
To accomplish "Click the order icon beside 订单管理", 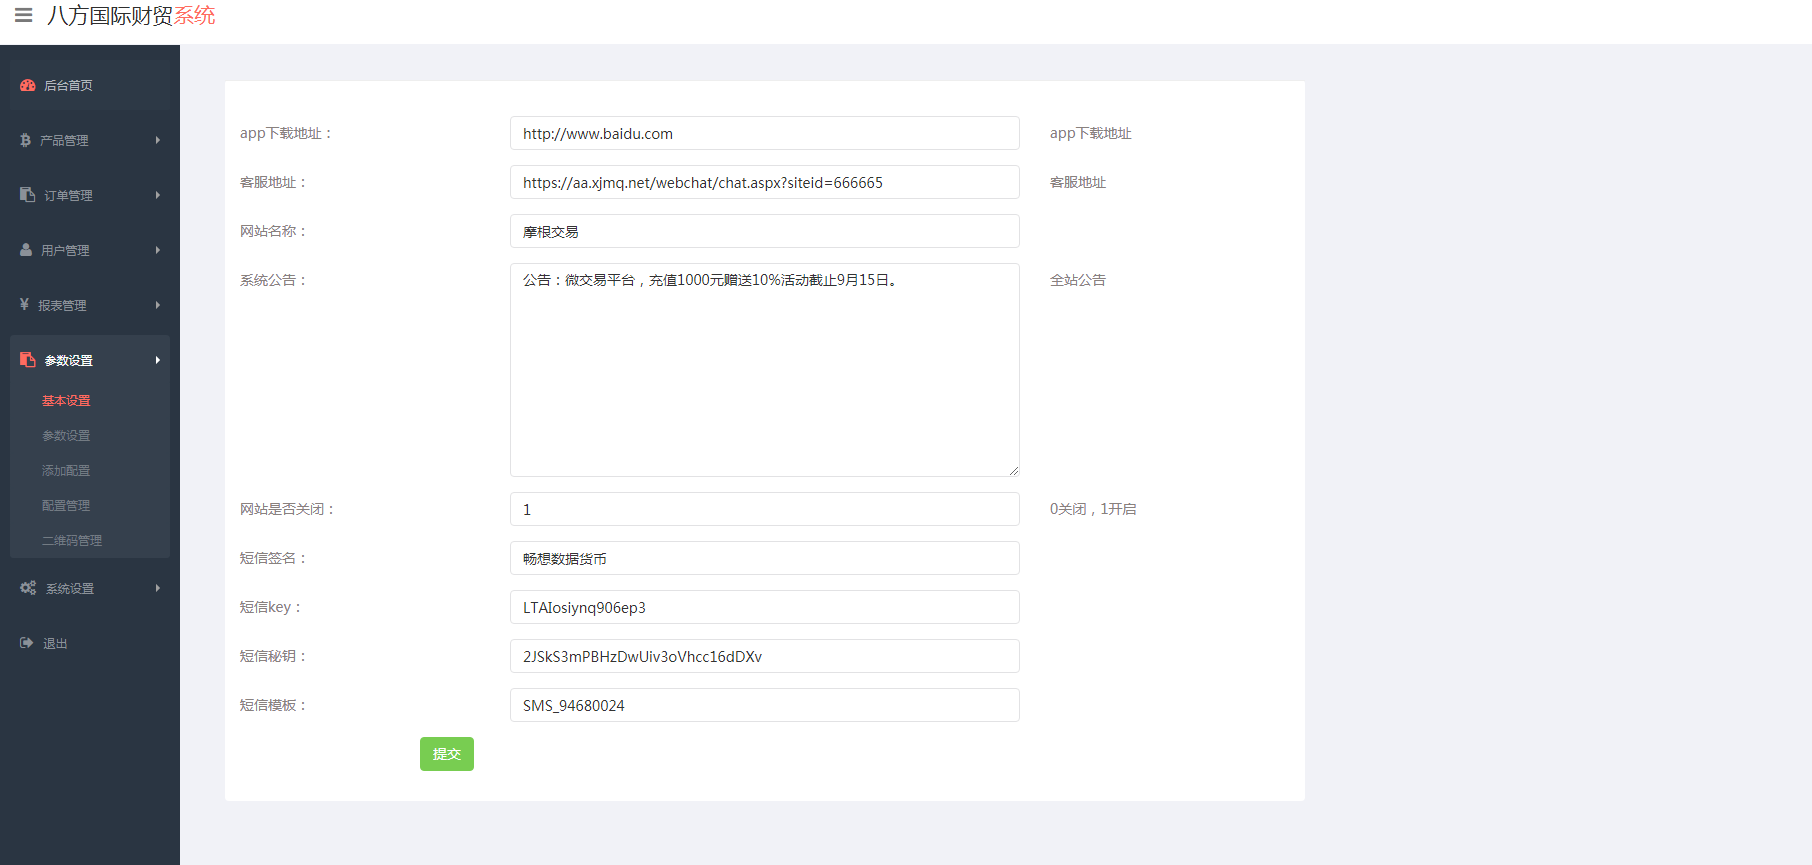I will click(27, 195).
